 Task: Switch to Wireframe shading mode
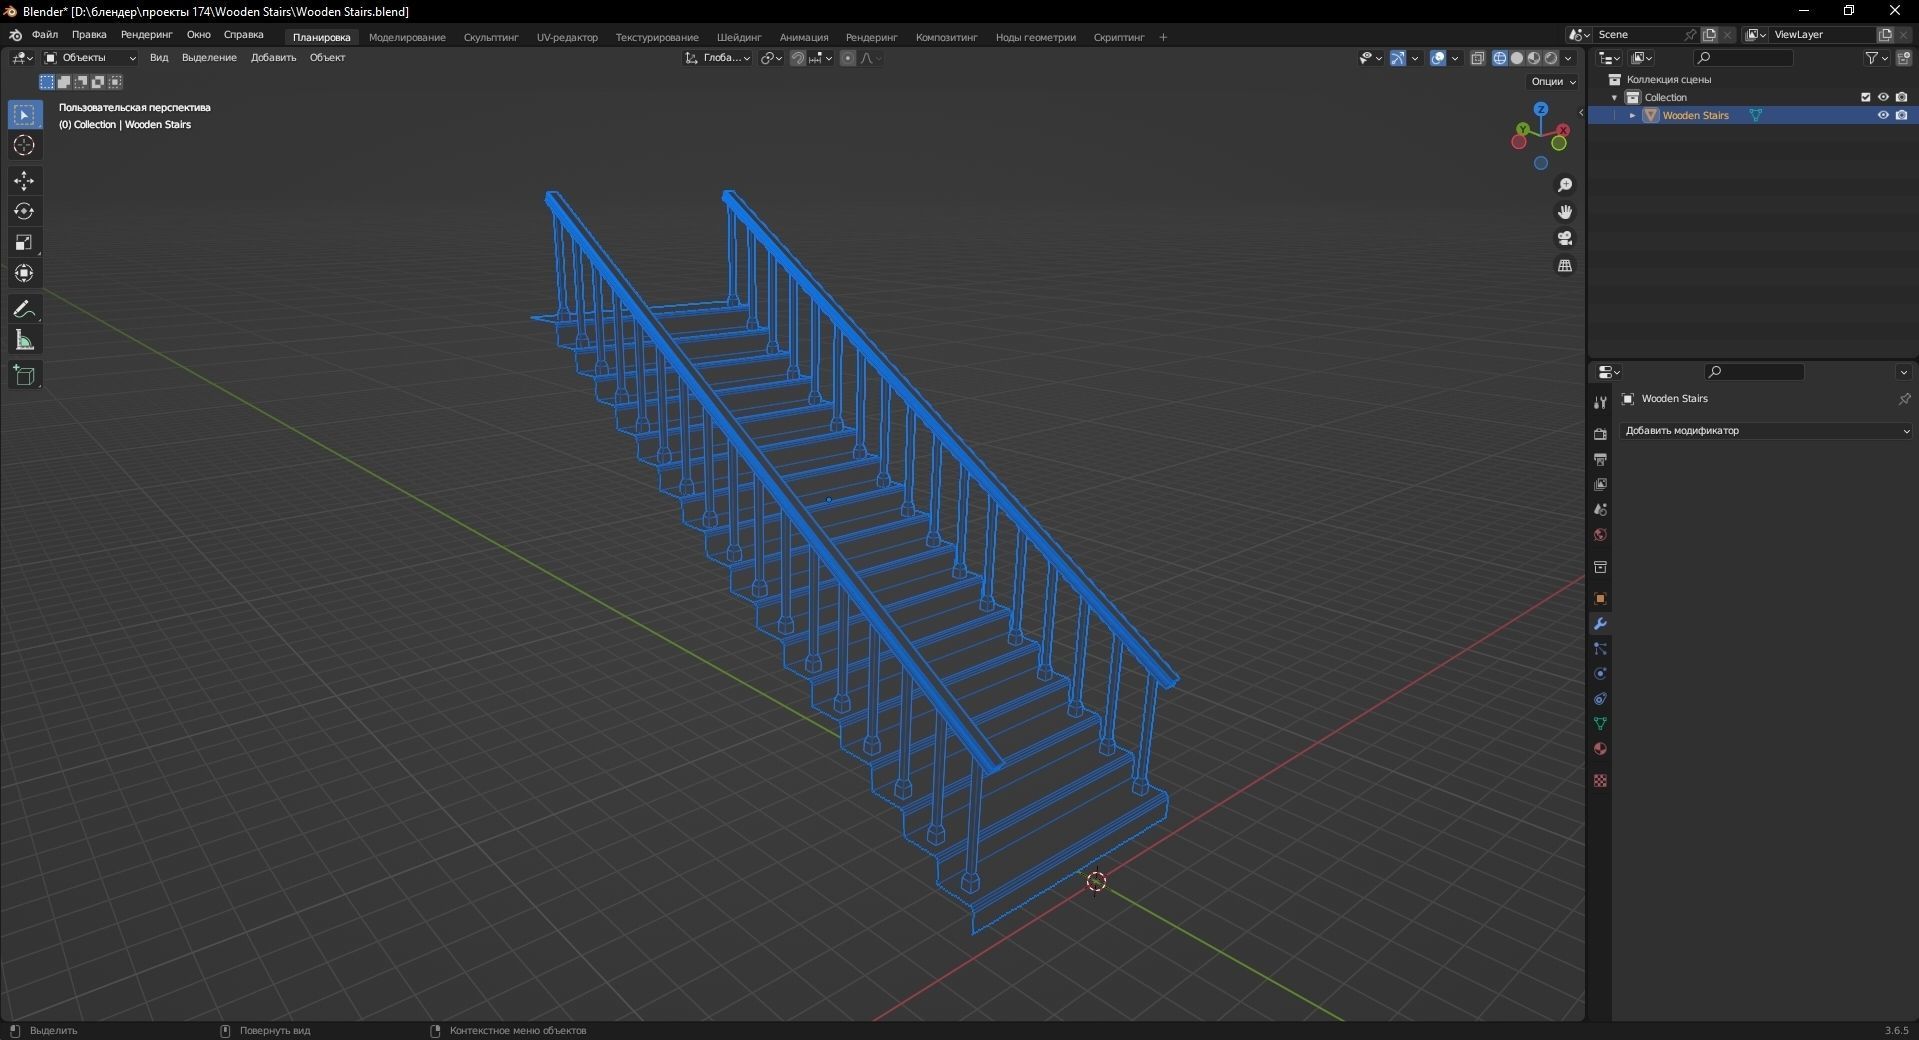click(1500, 58)
